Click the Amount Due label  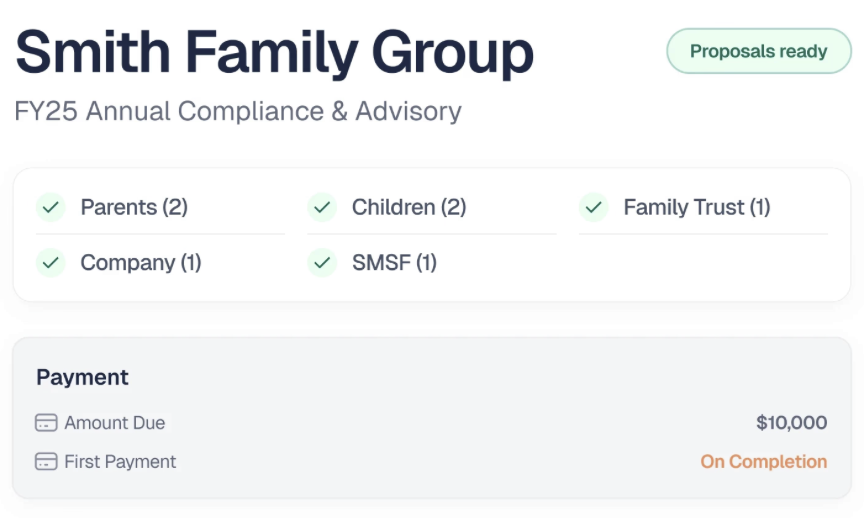(115, 423)
